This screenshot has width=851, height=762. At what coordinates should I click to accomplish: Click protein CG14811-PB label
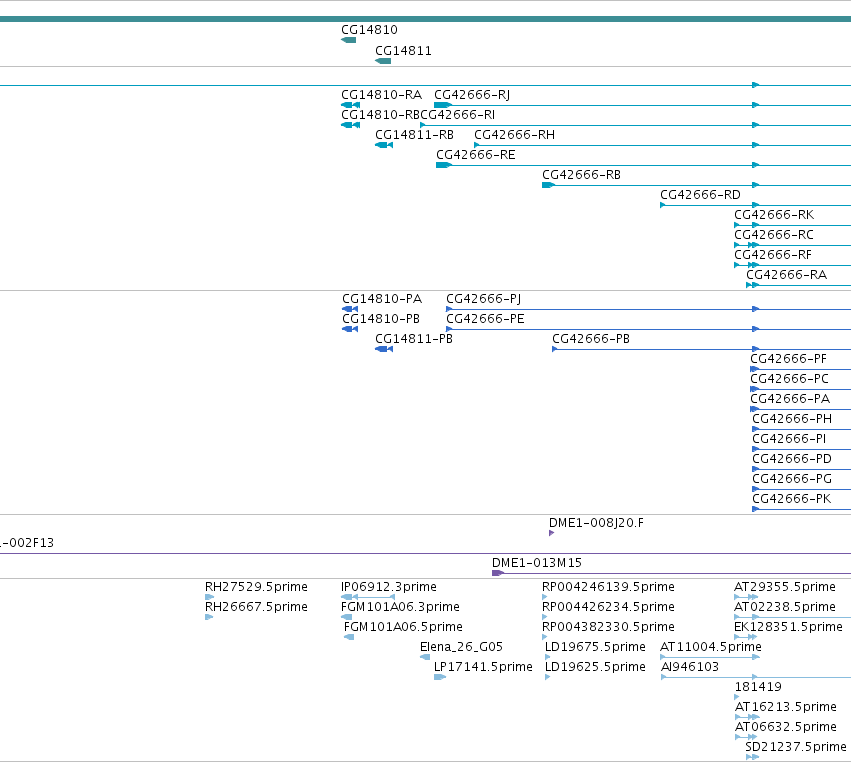point(414,339)
